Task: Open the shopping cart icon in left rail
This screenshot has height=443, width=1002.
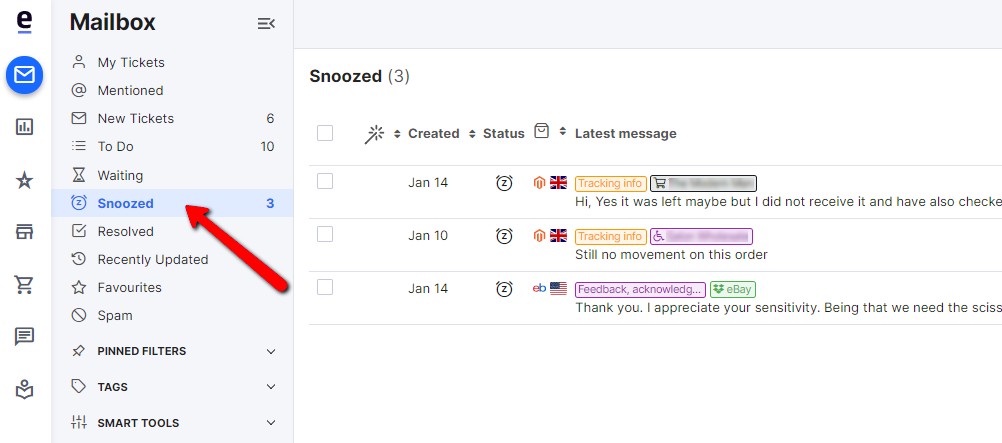Action: [24, 284]
